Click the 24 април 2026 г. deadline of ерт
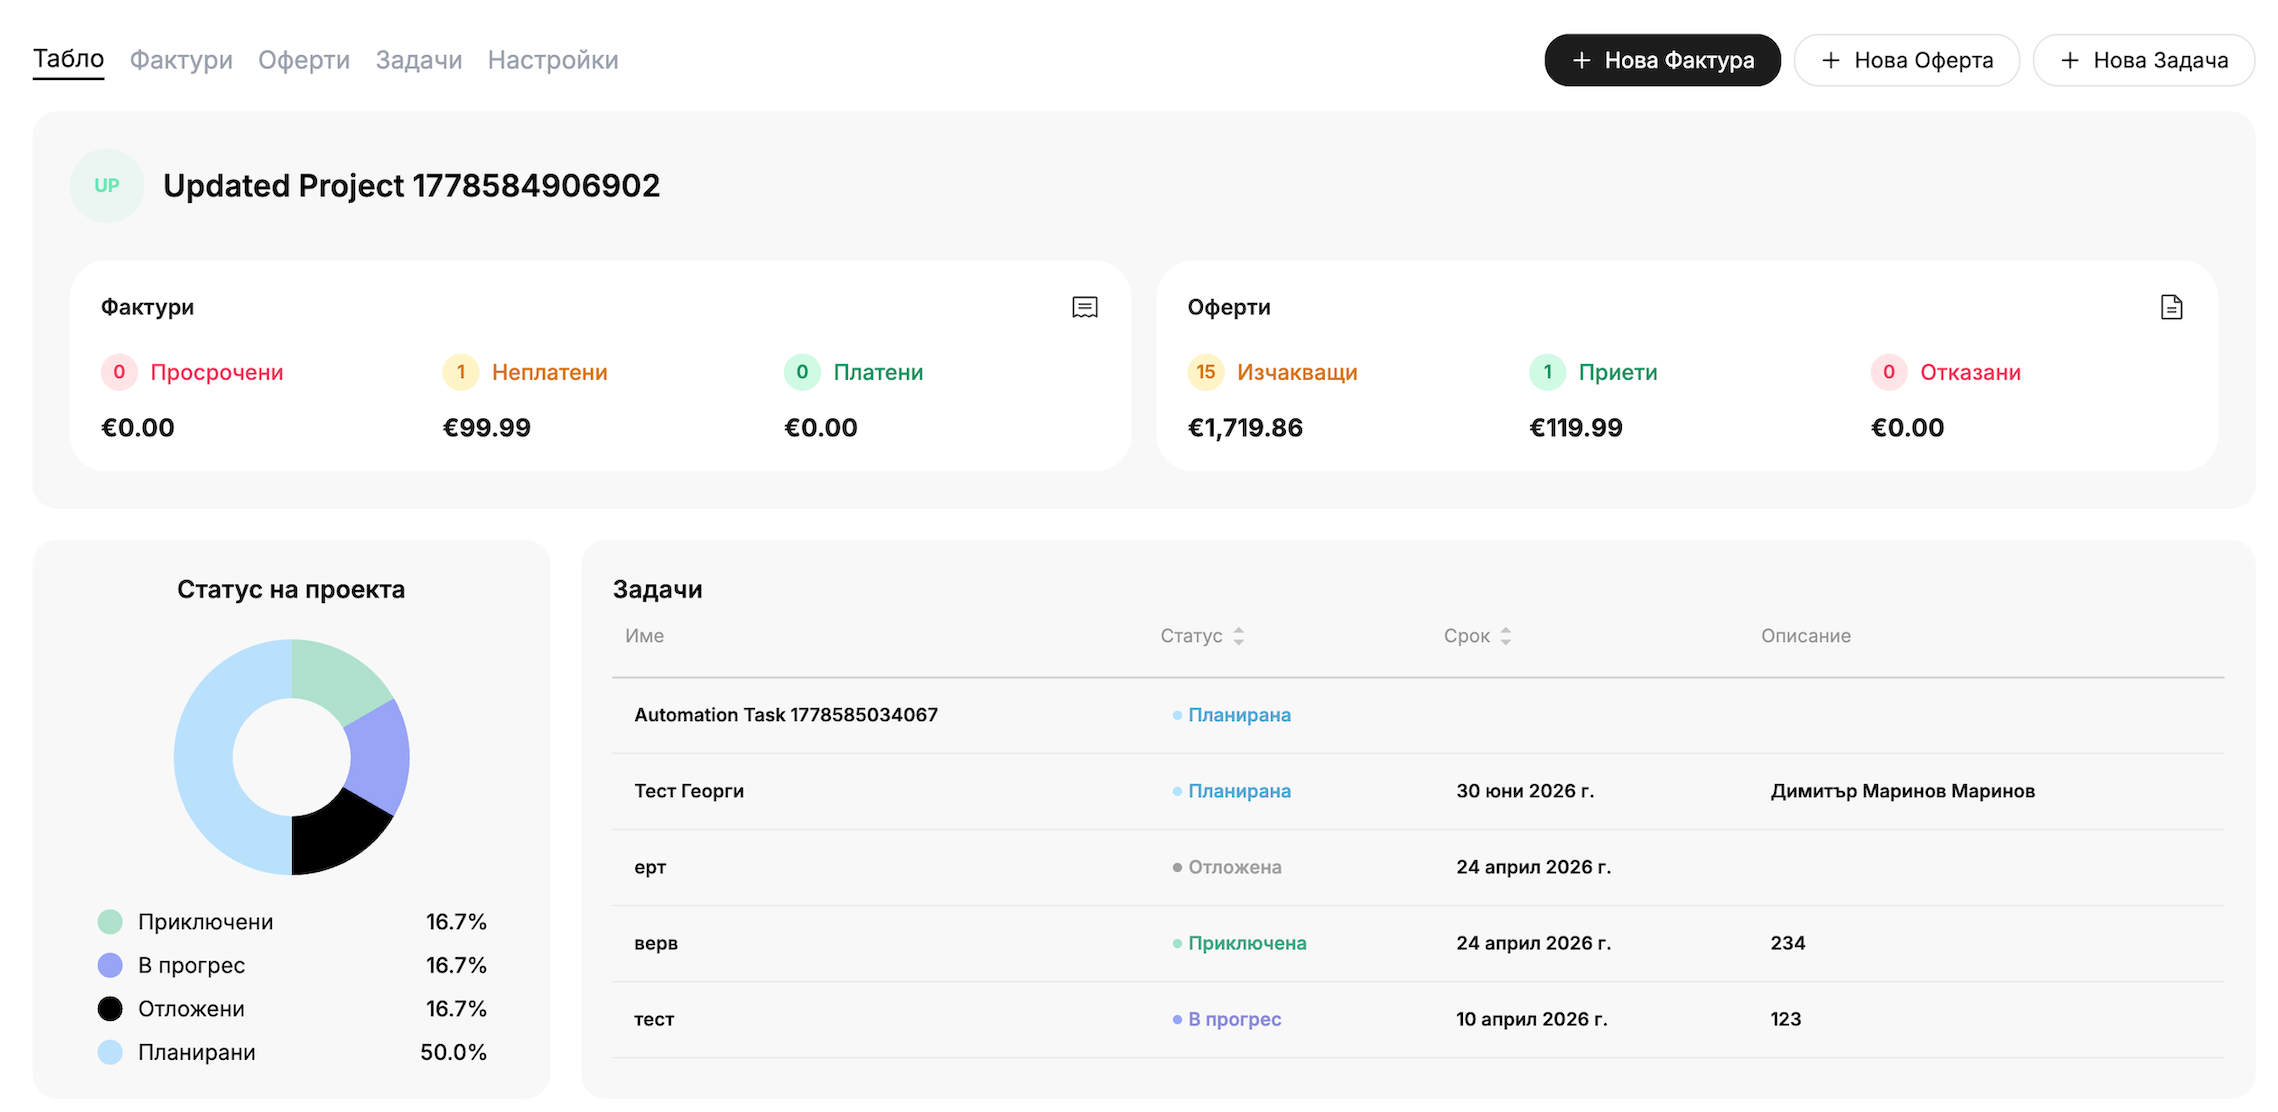 tap(1534, 867)
